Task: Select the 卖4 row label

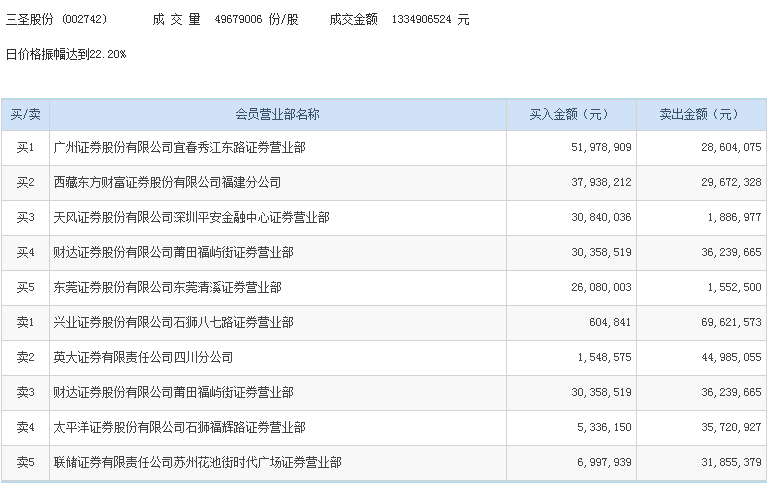Action: pyautogui.click(x=25, y=428)
